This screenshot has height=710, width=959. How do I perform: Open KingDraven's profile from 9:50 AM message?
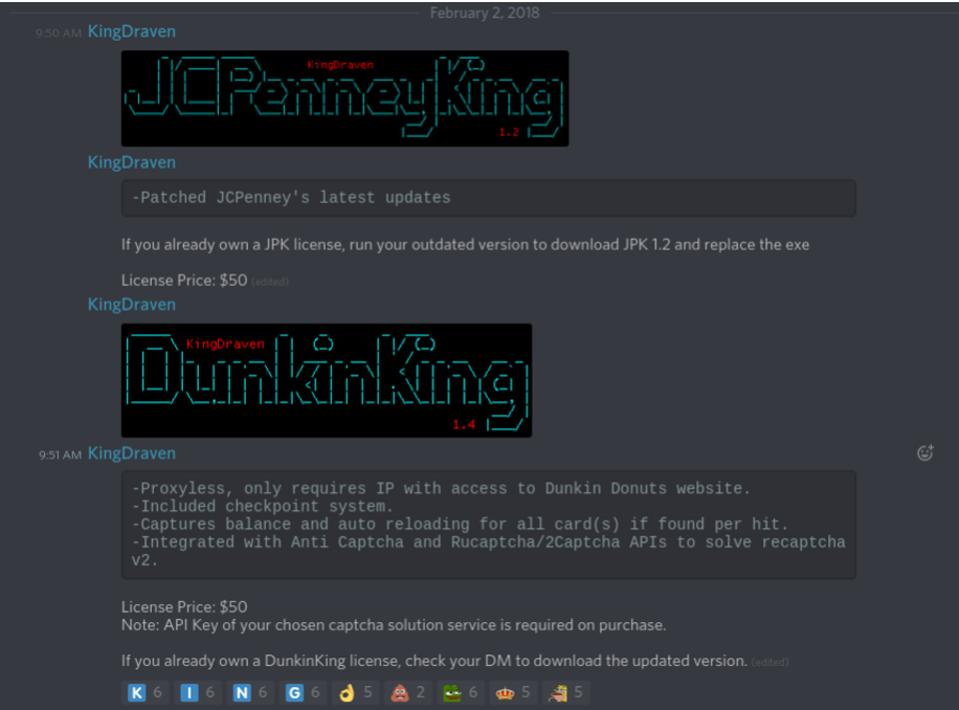click(x=131, y=32)
